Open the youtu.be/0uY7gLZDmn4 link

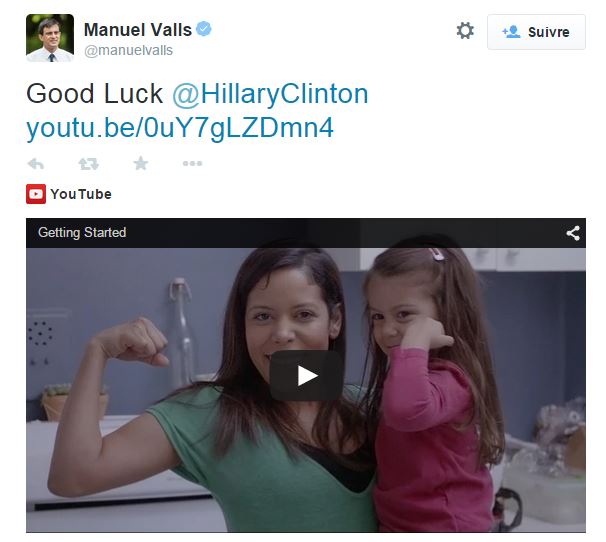(180, 128)
